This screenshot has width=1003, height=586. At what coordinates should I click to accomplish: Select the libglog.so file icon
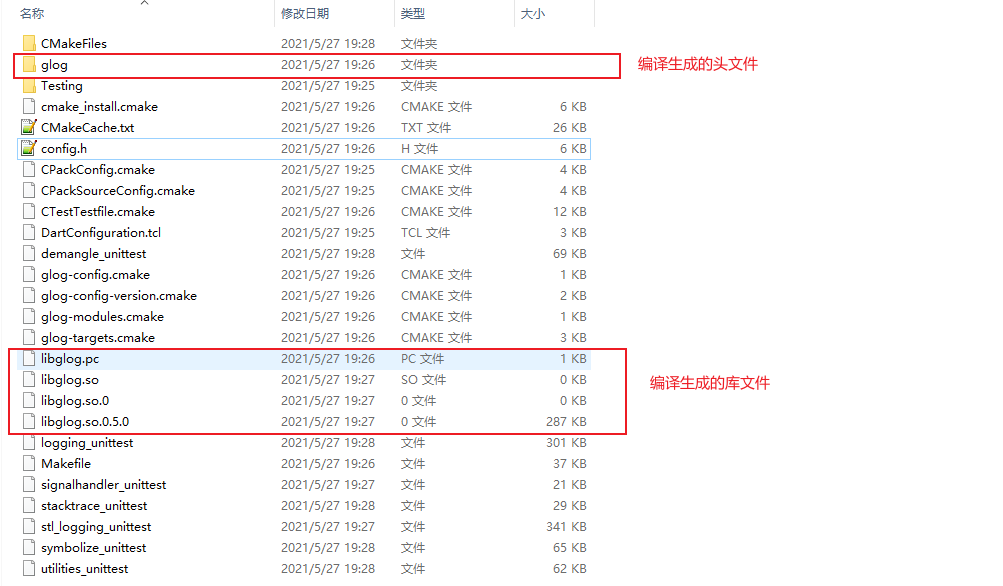click(27, 379)
